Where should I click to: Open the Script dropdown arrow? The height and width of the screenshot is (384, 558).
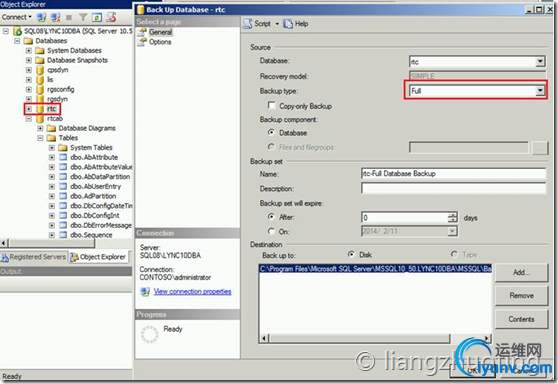point(277,24)
